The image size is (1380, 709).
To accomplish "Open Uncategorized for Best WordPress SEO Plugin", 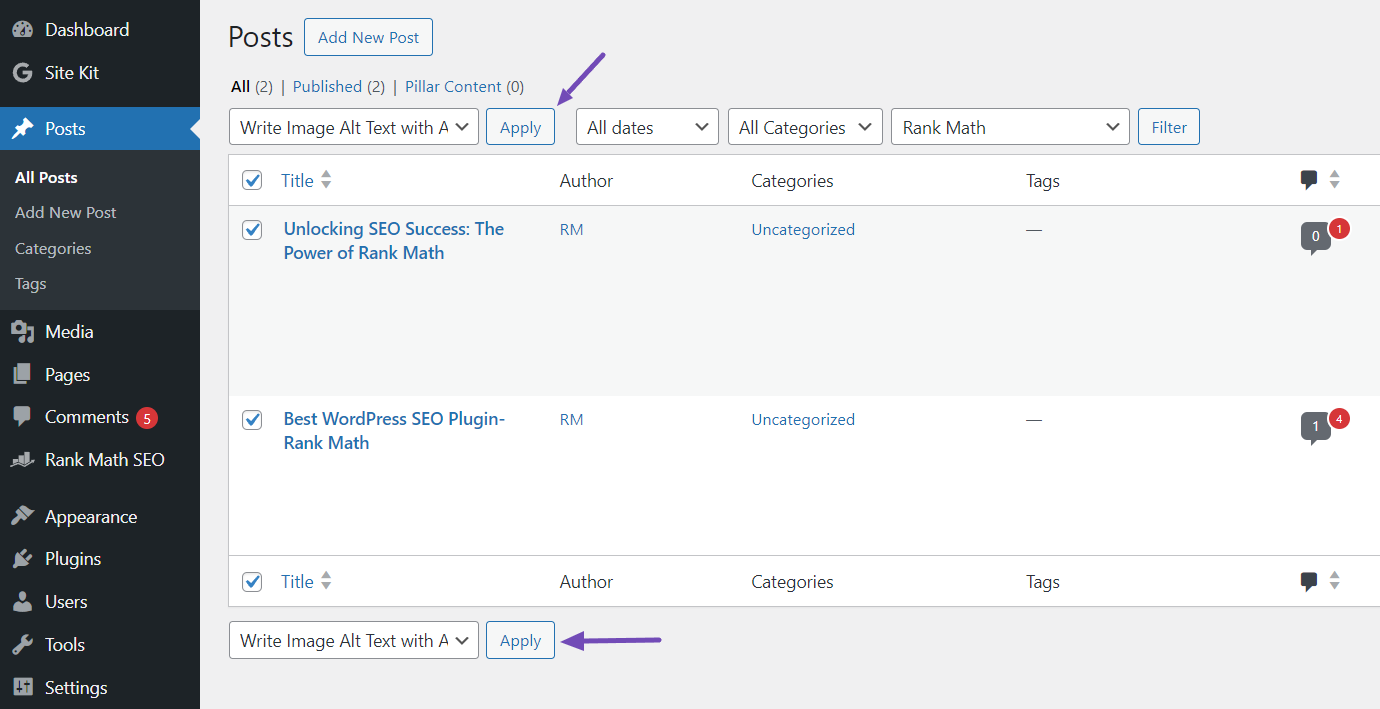I will click(803, 420).
